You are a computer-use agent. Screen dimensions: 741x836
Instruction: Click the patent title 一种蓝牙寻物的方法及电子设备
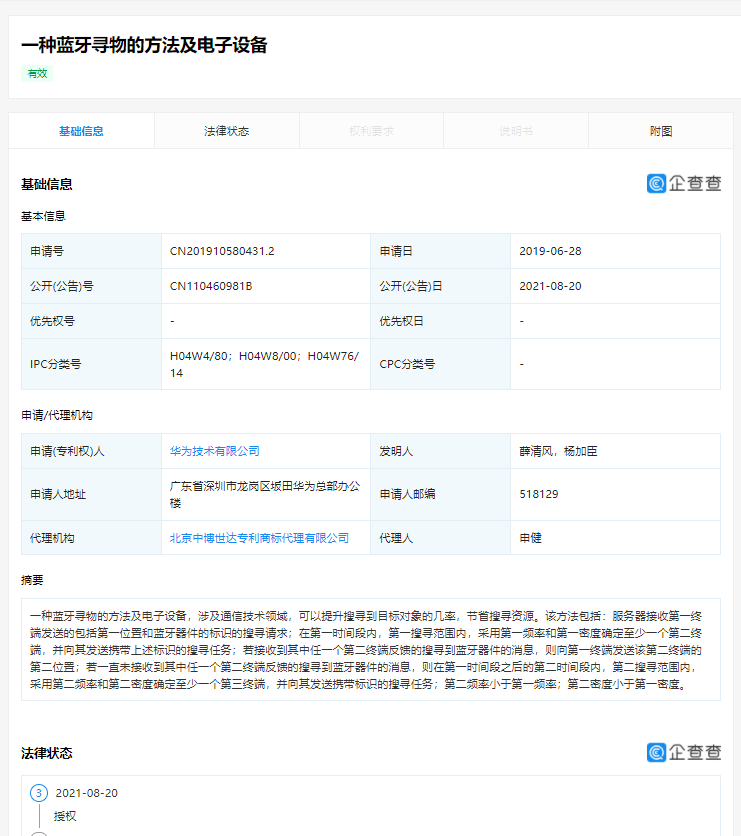coord(144,45)
